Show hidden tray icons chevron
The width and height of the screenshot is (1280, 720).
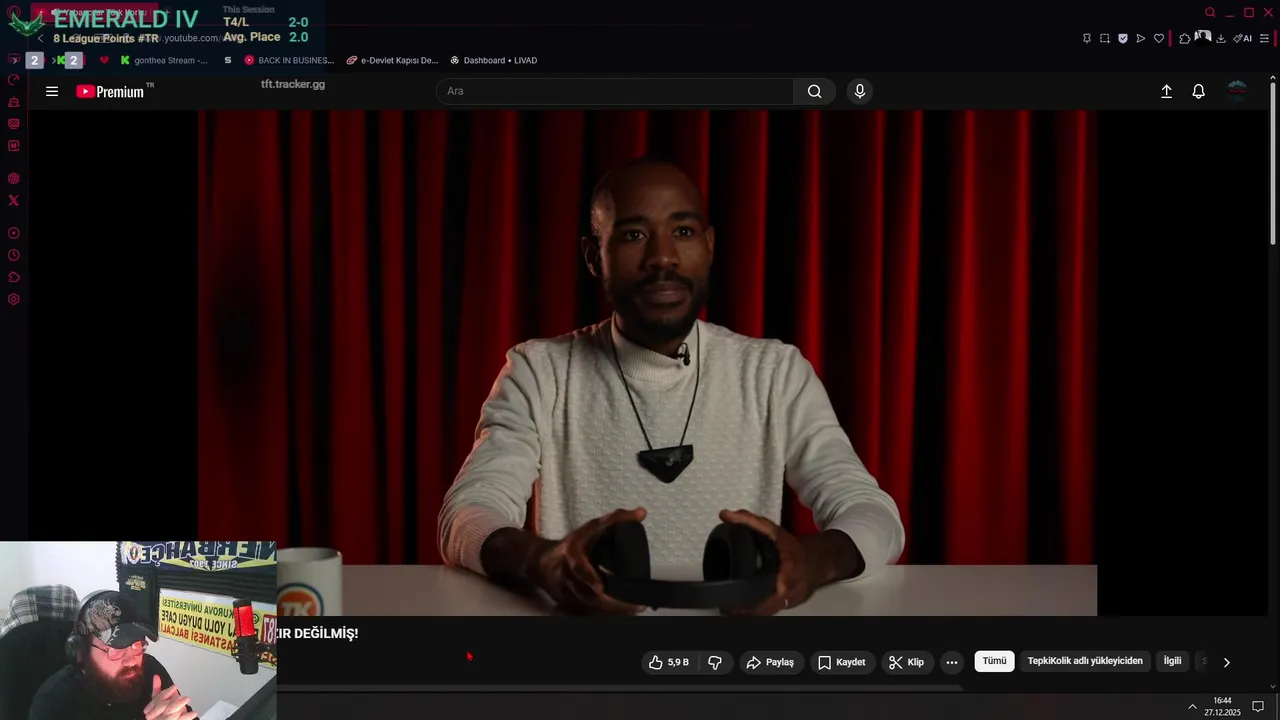tap(1192, 707)
